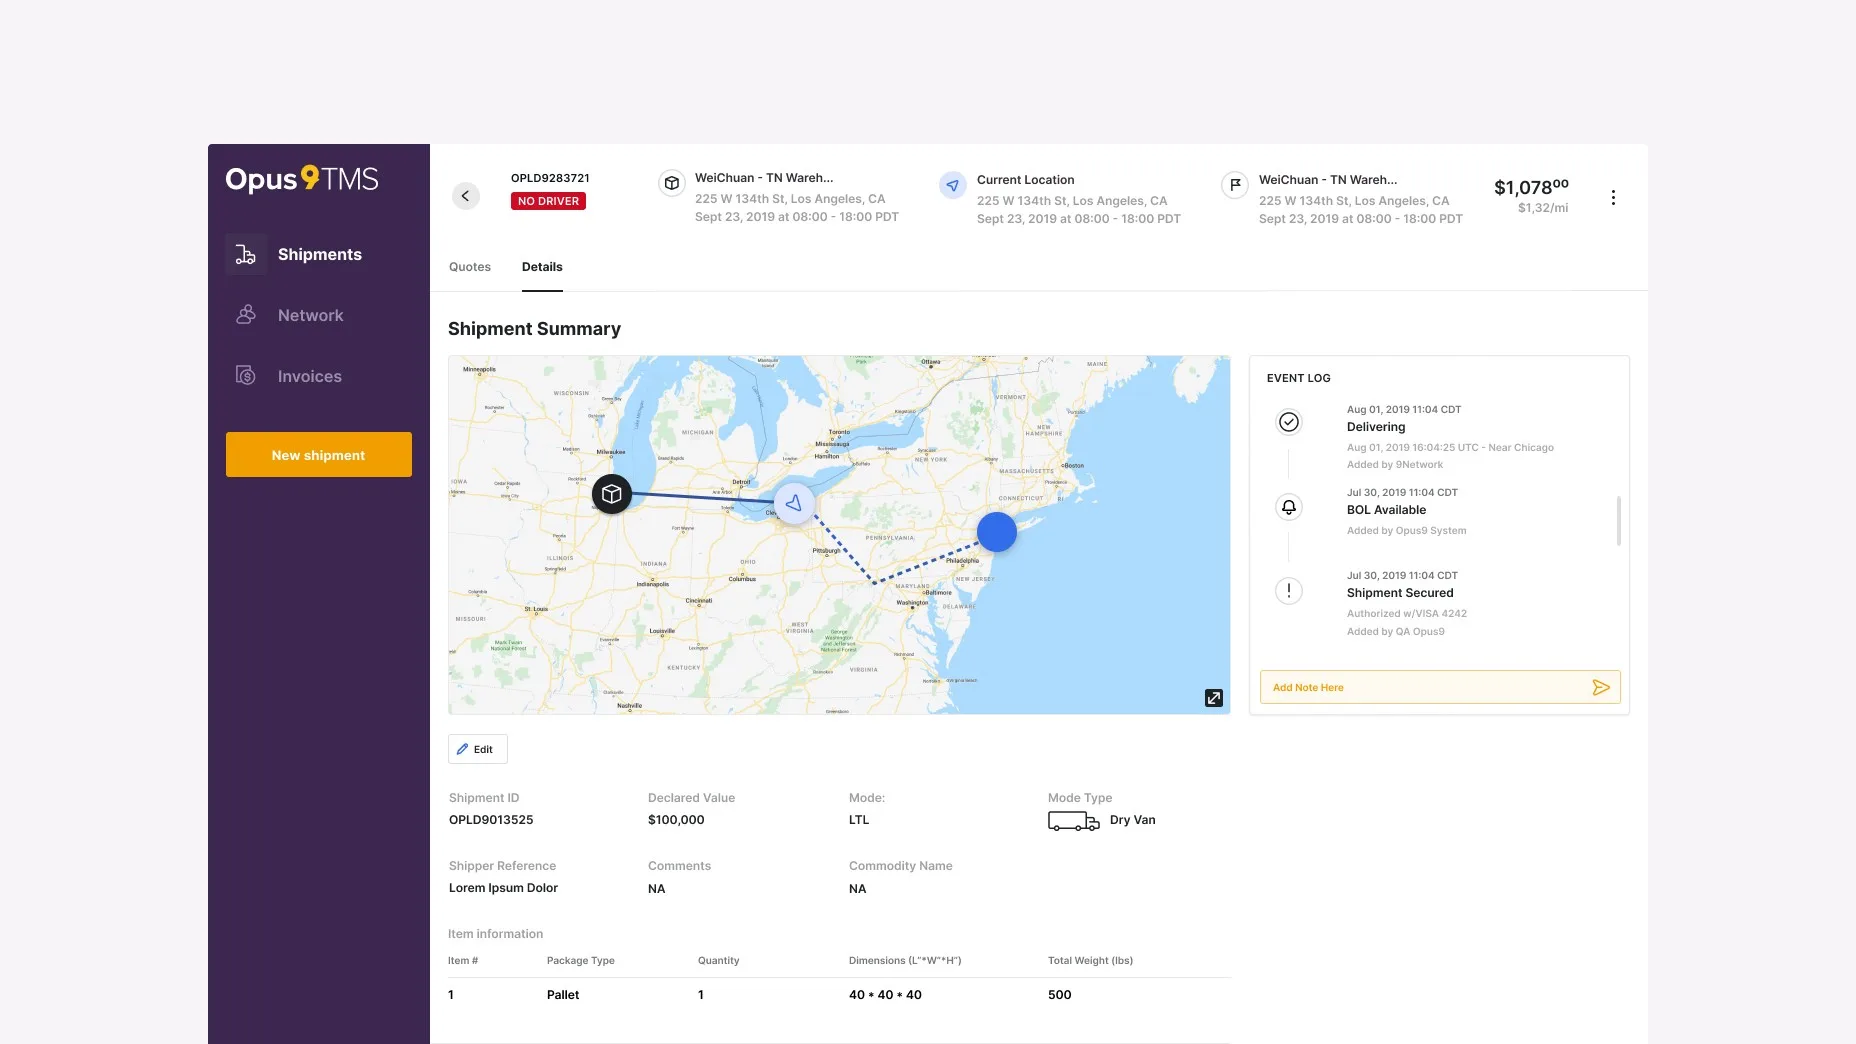
Task: Click the Dry Van mode type text
Action: click(x=1132, y=820)
